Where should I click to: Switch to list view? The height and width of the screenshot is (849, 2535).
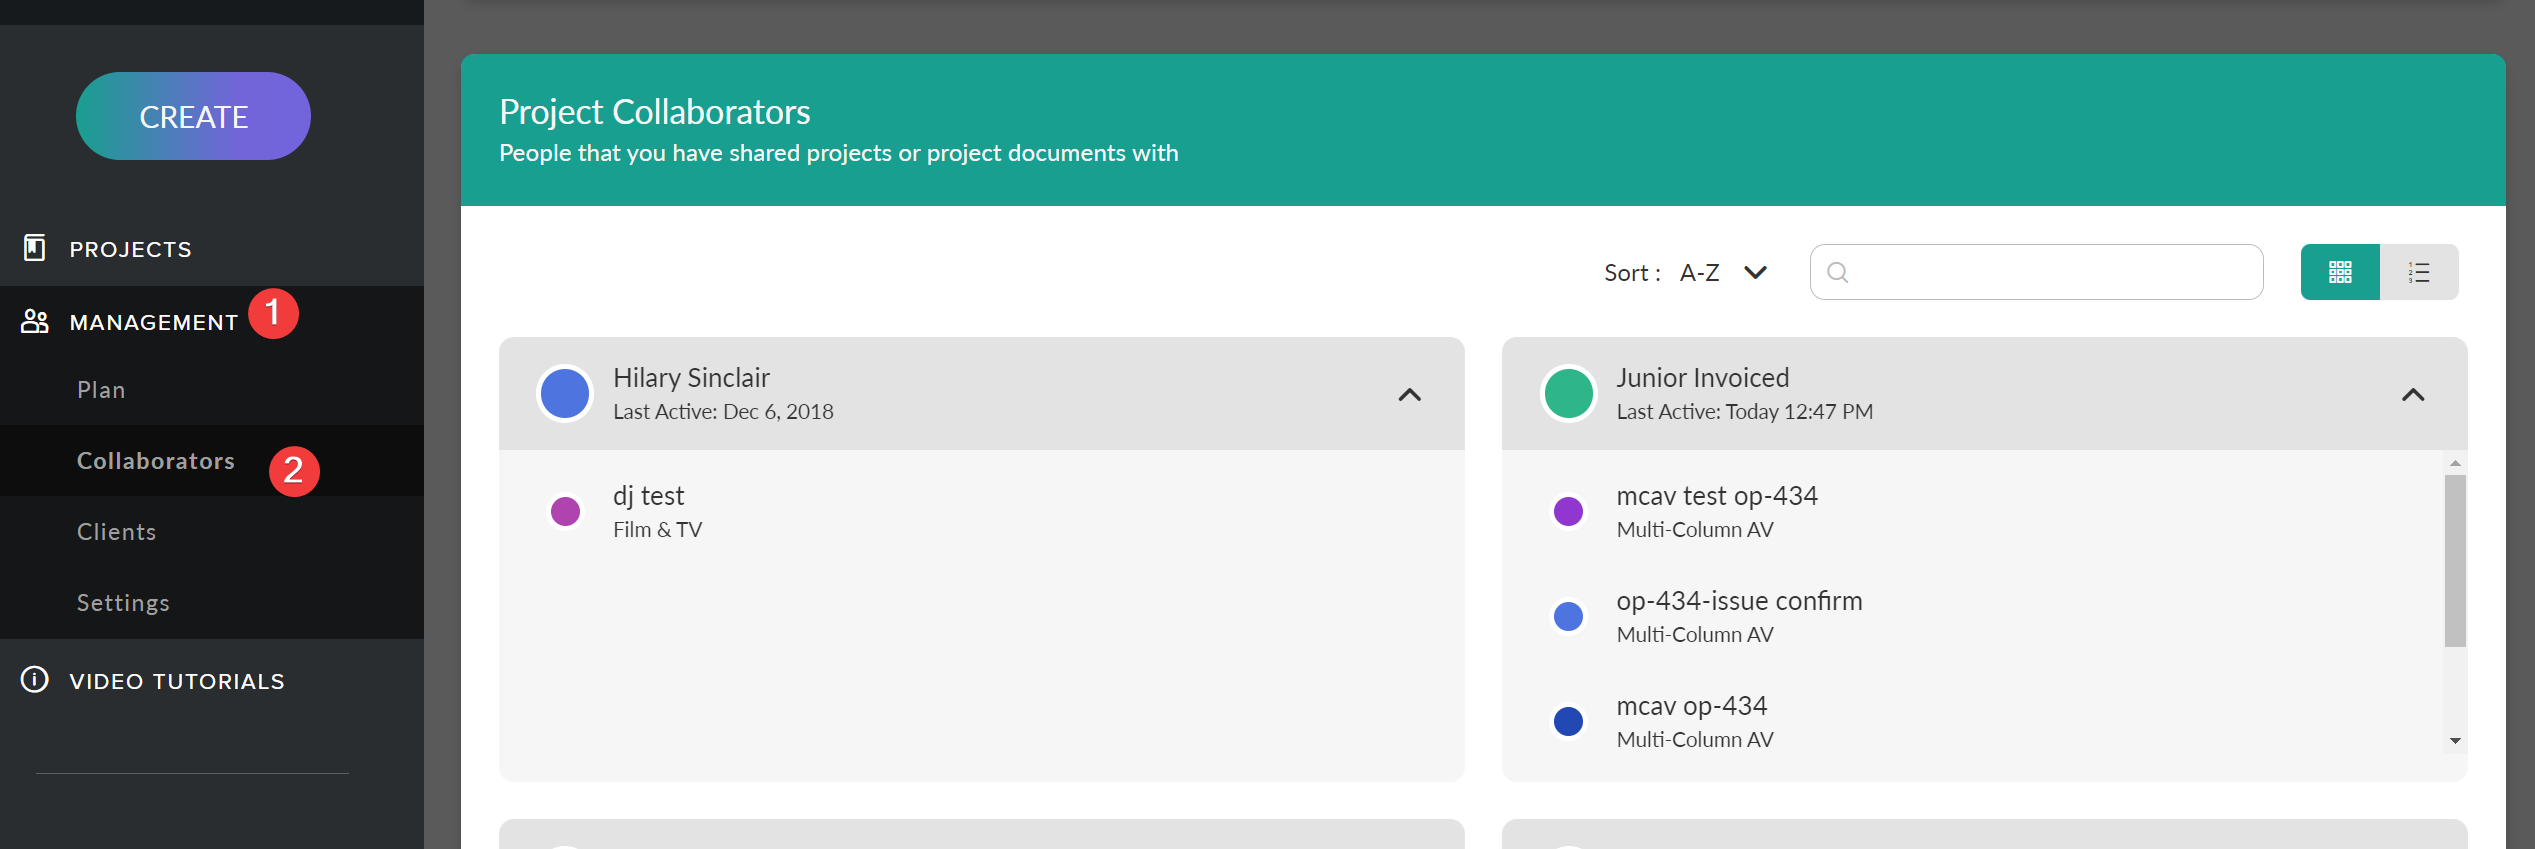[x=2419, y=272]
